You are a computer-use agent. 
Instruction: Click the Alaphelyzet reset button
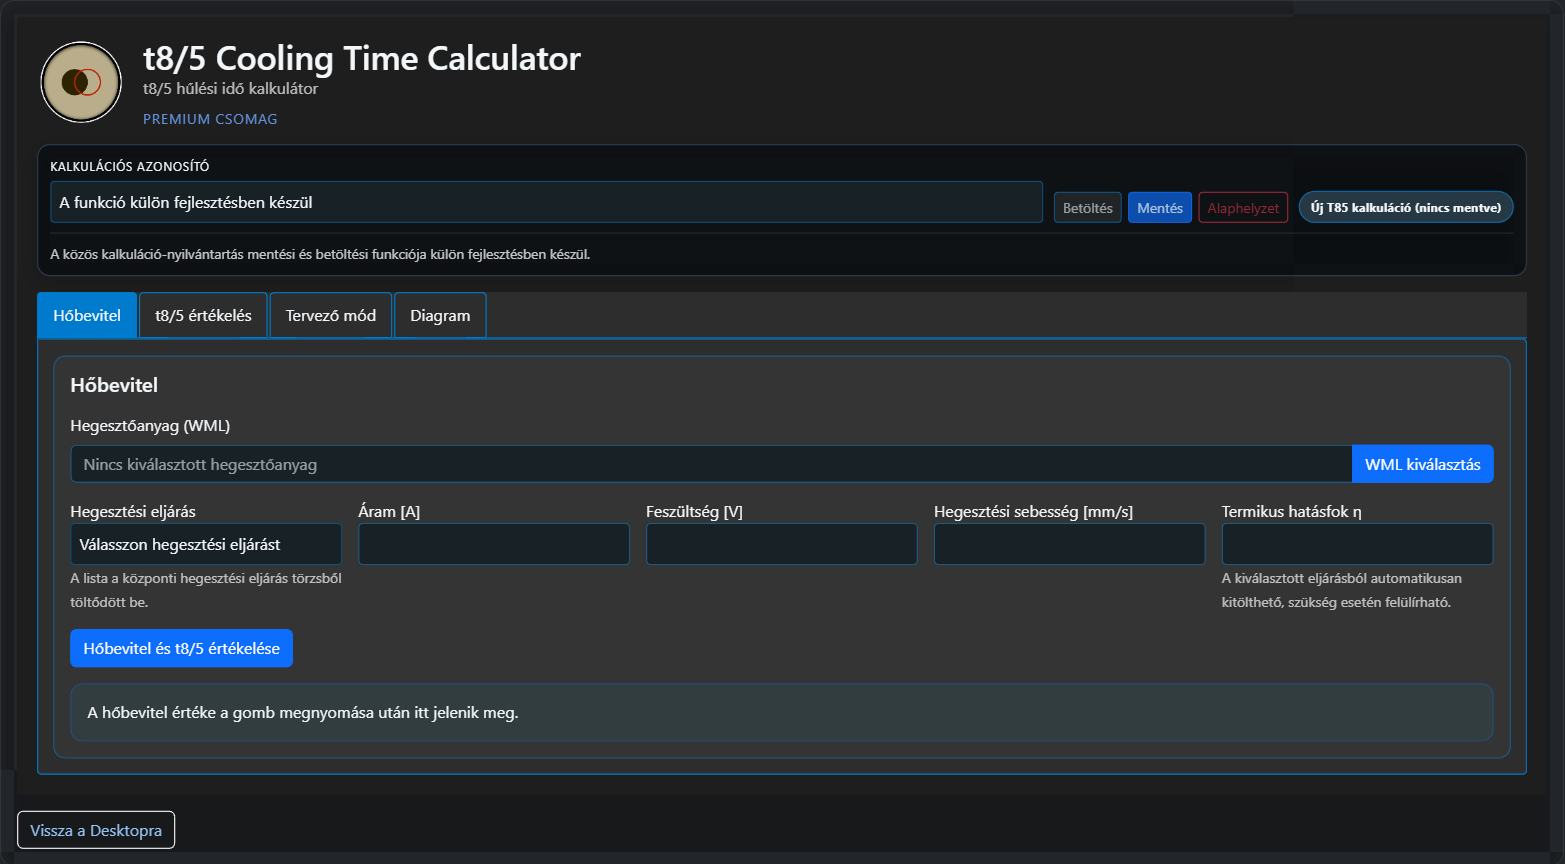coord(1243,208)
